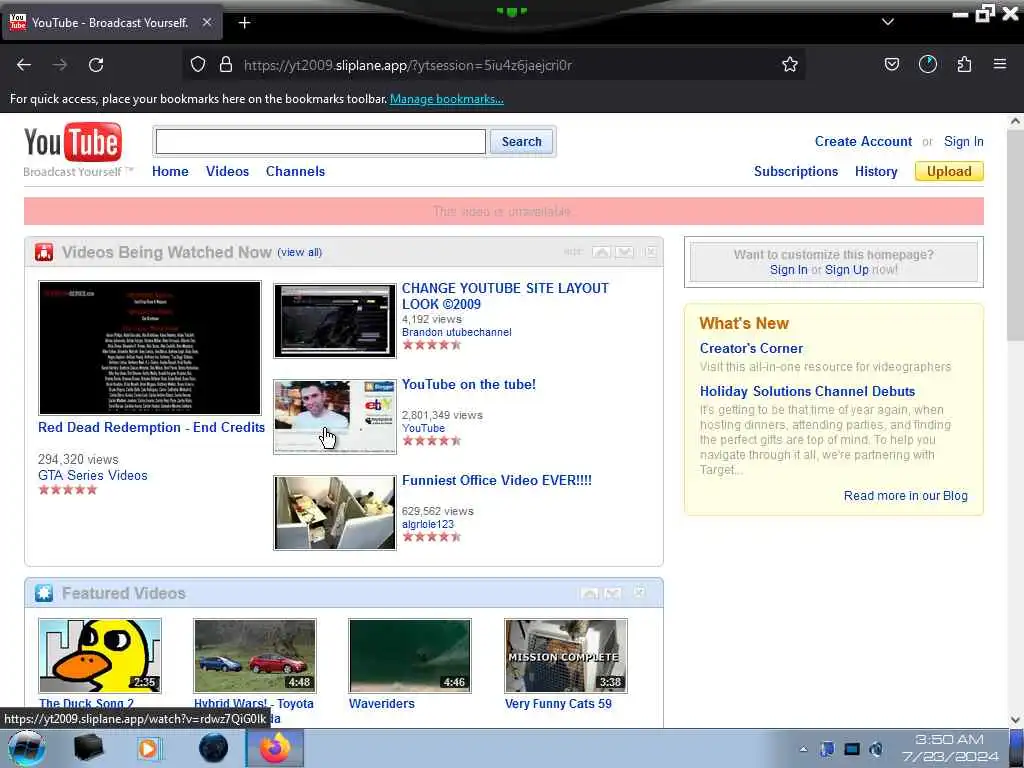
Task: Reload the page with refresh icon
Action: click(x=96, y=65)
